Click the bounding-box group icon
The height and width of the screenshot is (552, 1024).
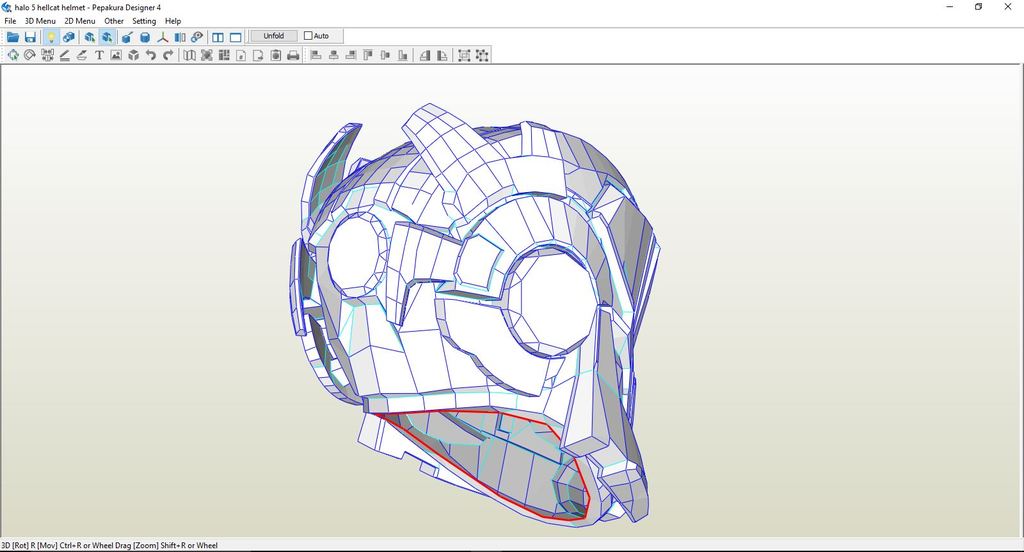[x=464, y=56]
